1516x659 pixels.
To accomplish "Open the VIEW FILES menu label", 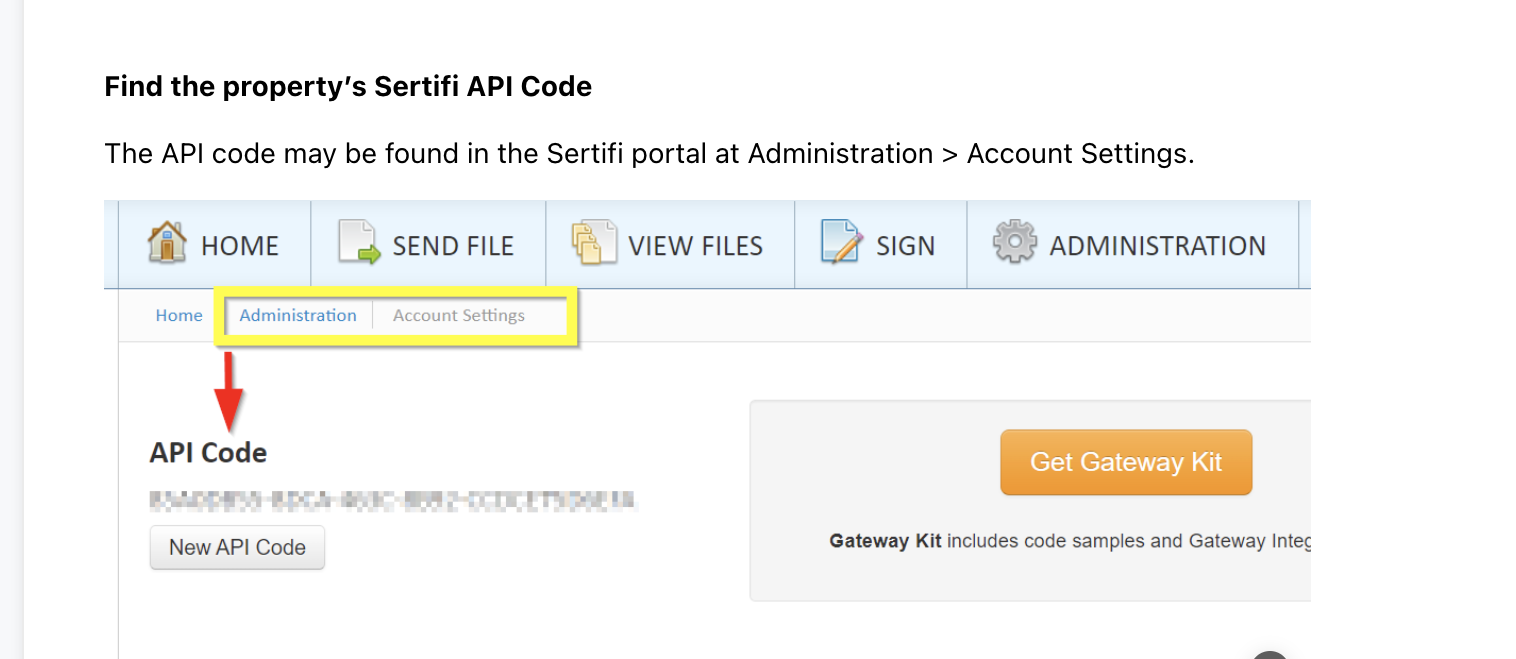I will (x=695, y=246).
